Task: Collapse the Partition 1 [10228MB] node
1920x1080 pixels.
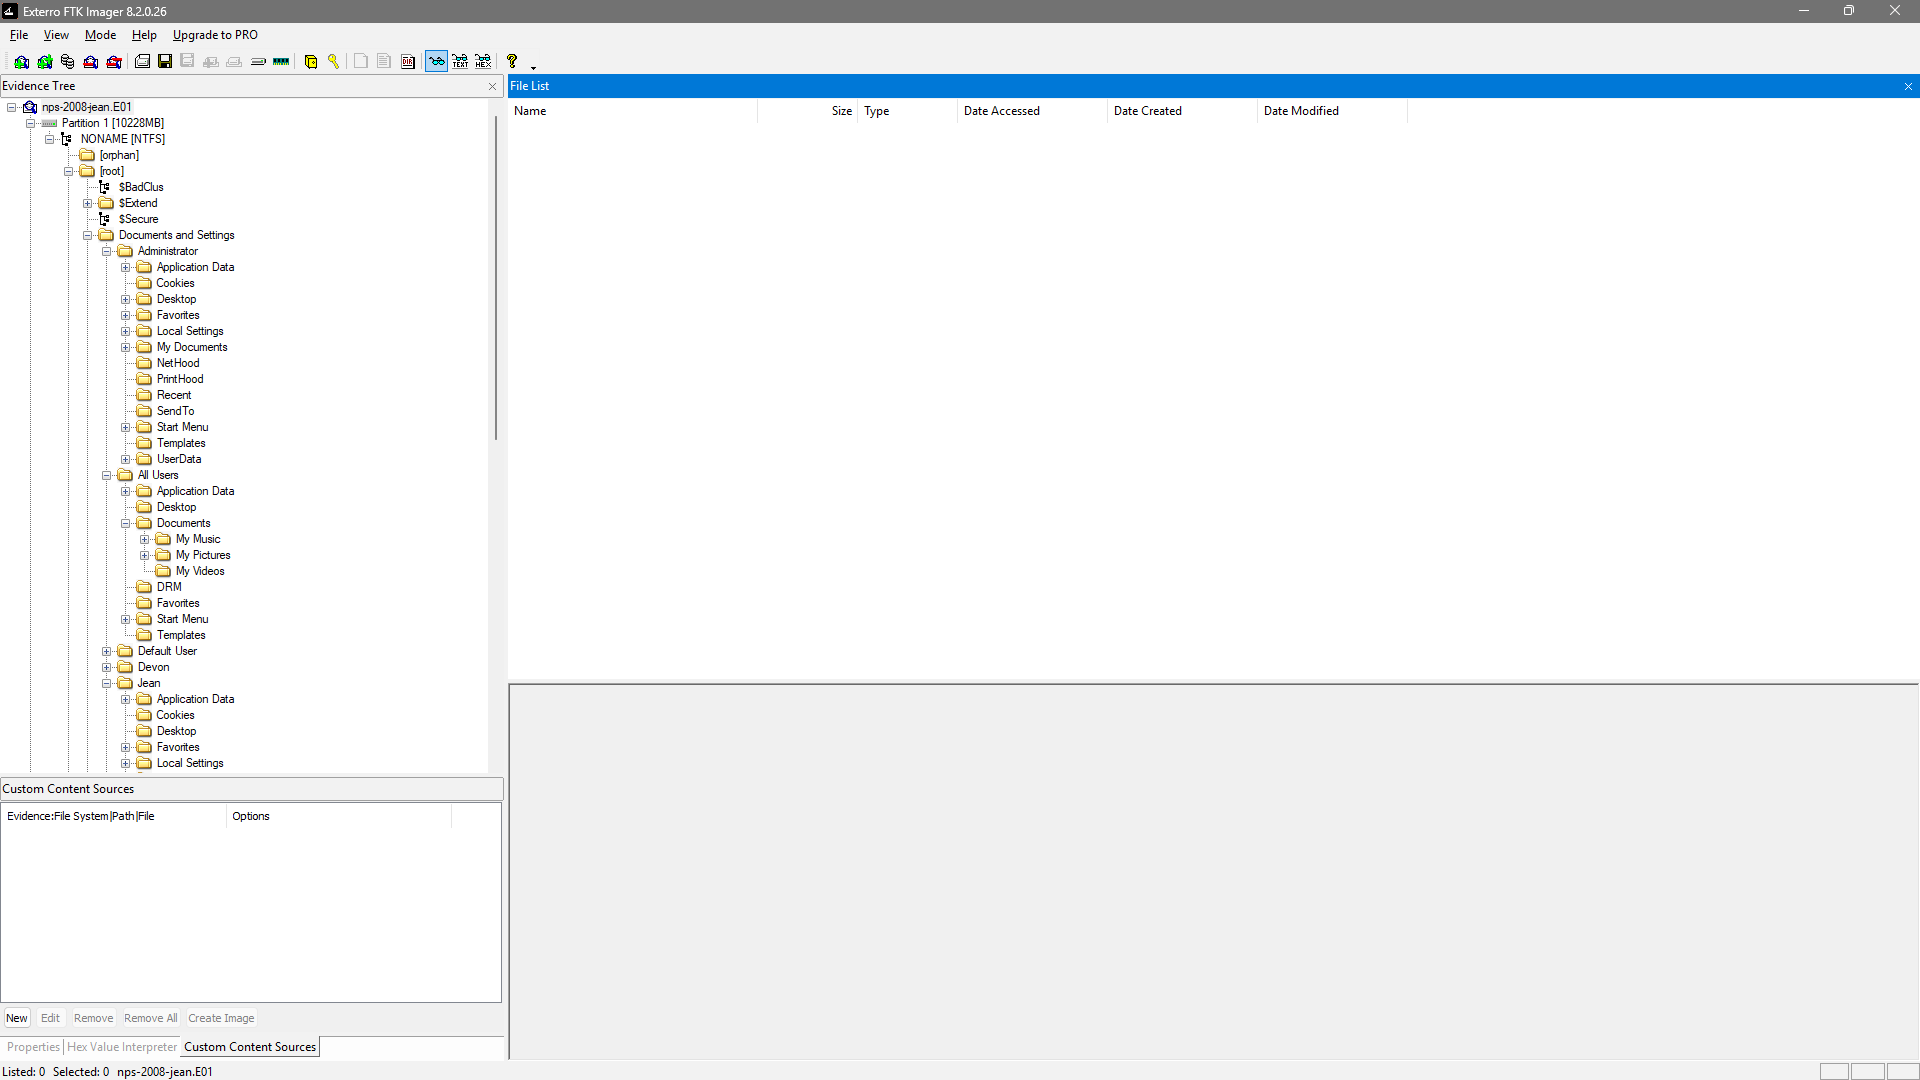Action: click(30, 123)
